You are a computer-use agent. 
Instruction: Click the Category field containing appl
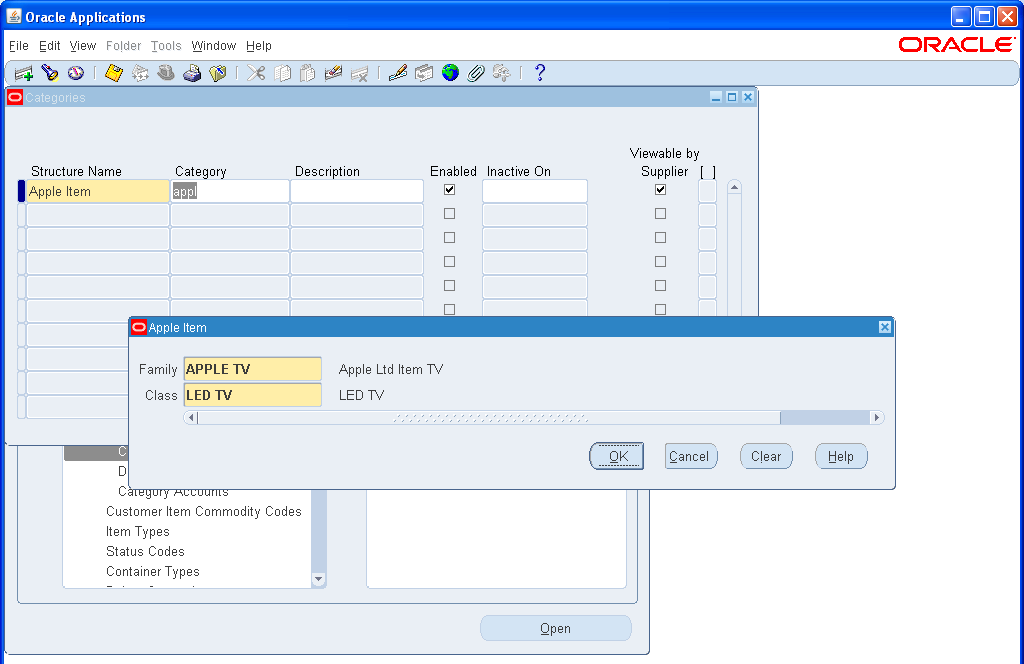coord(230,191)
